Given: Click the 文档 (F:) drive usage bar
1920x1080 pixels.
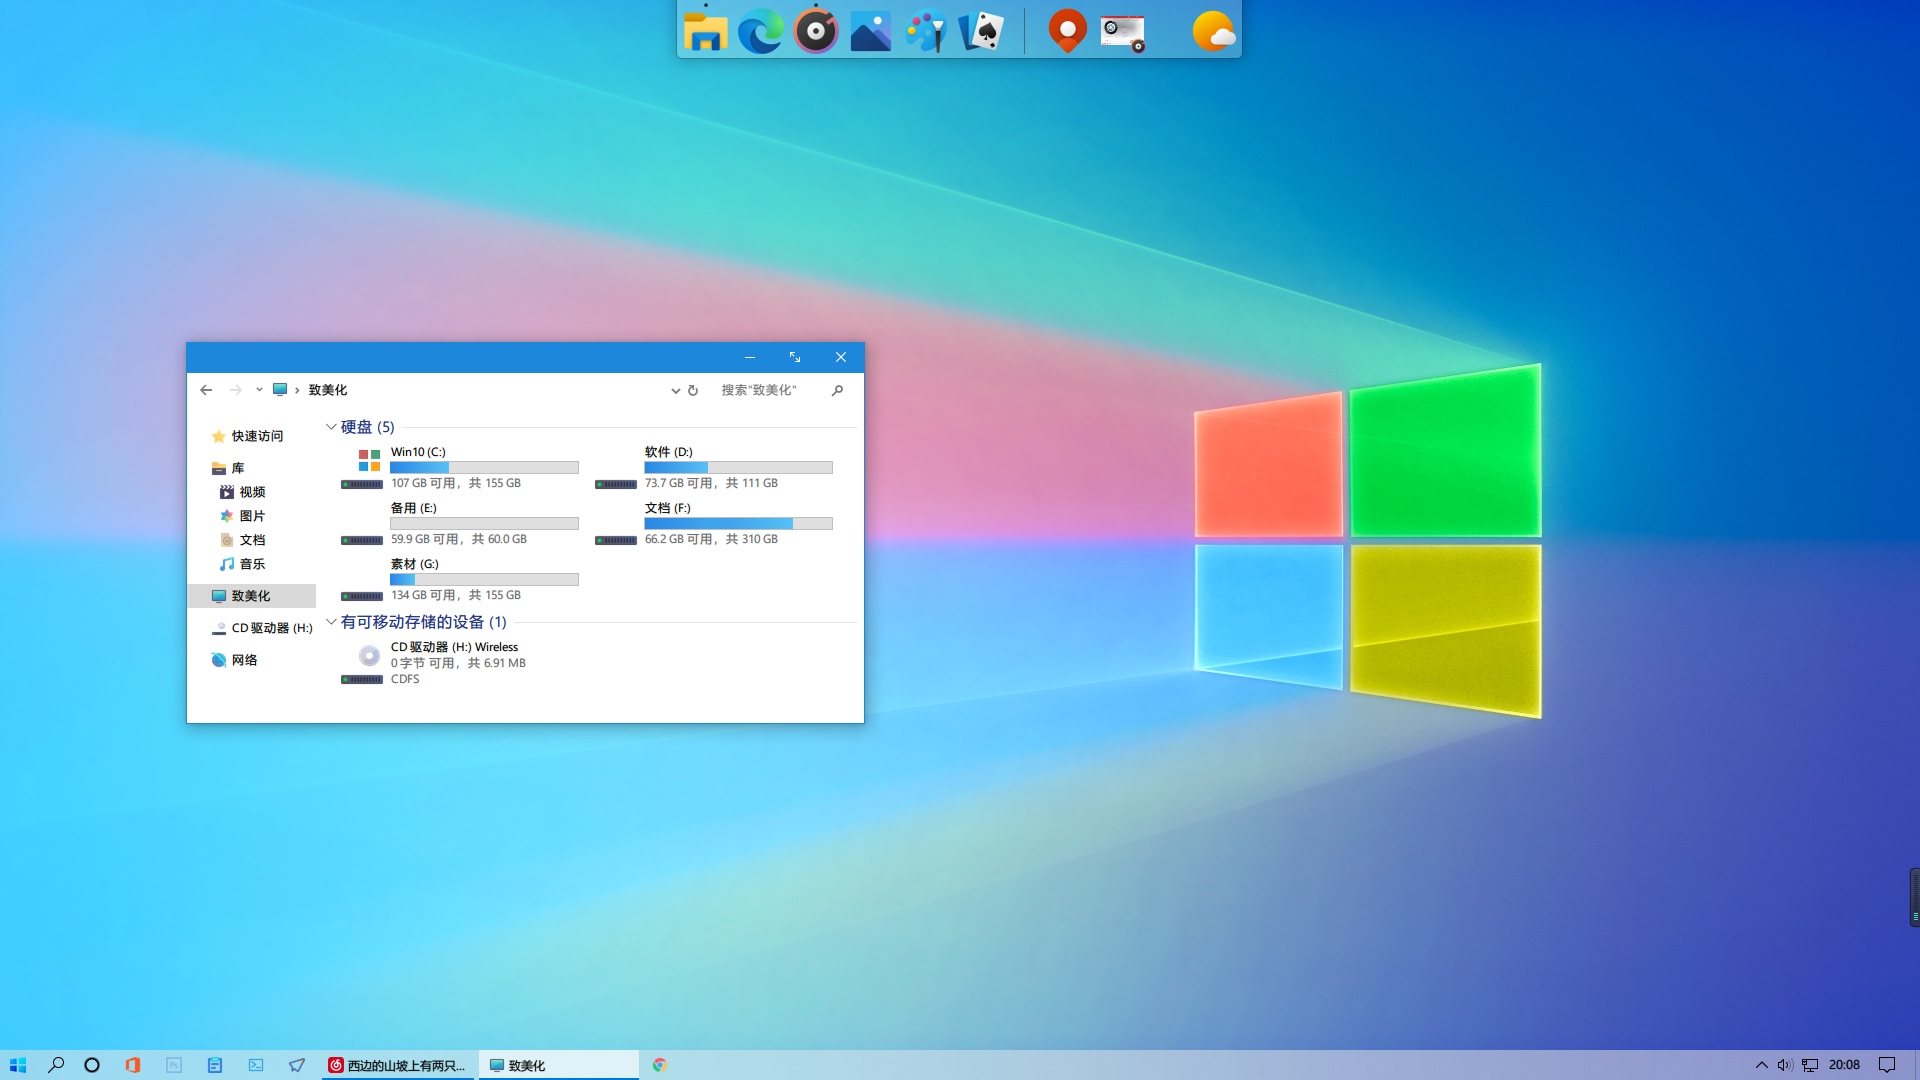Looking at the screenshot, I should coord(738,523).
